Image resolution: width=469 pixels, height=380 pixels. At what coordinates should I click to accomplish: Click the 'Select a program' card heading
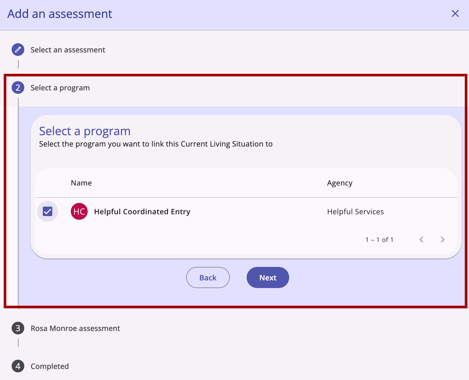85,131
